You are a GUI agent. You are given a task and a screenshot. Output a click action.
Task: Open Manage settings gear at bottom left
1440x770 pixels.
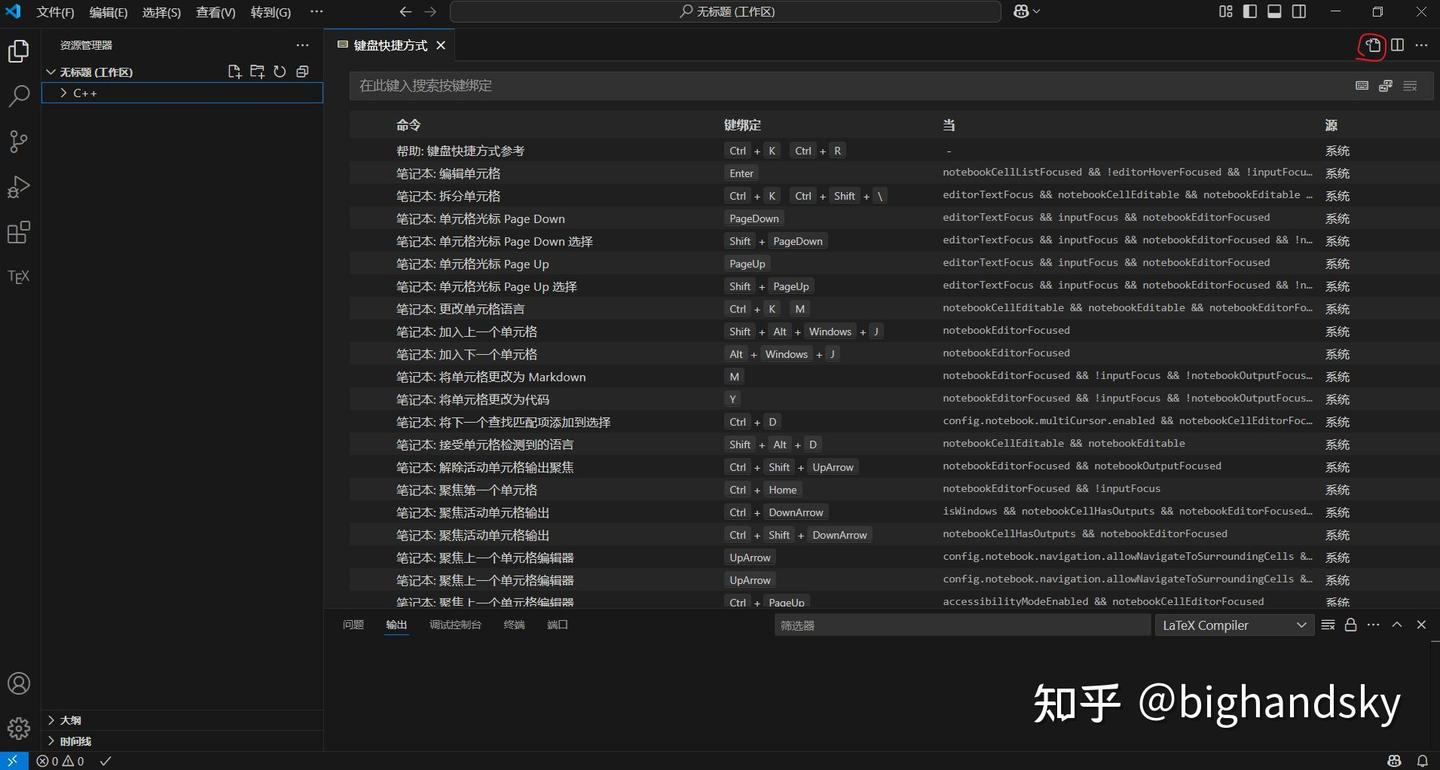18,728
